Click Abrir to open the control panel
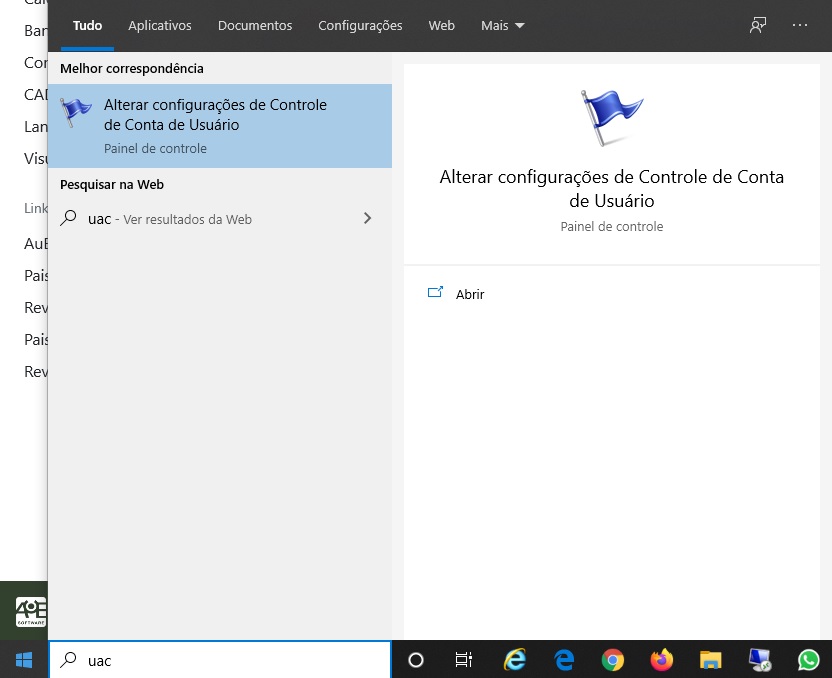 tap(469, 294)
